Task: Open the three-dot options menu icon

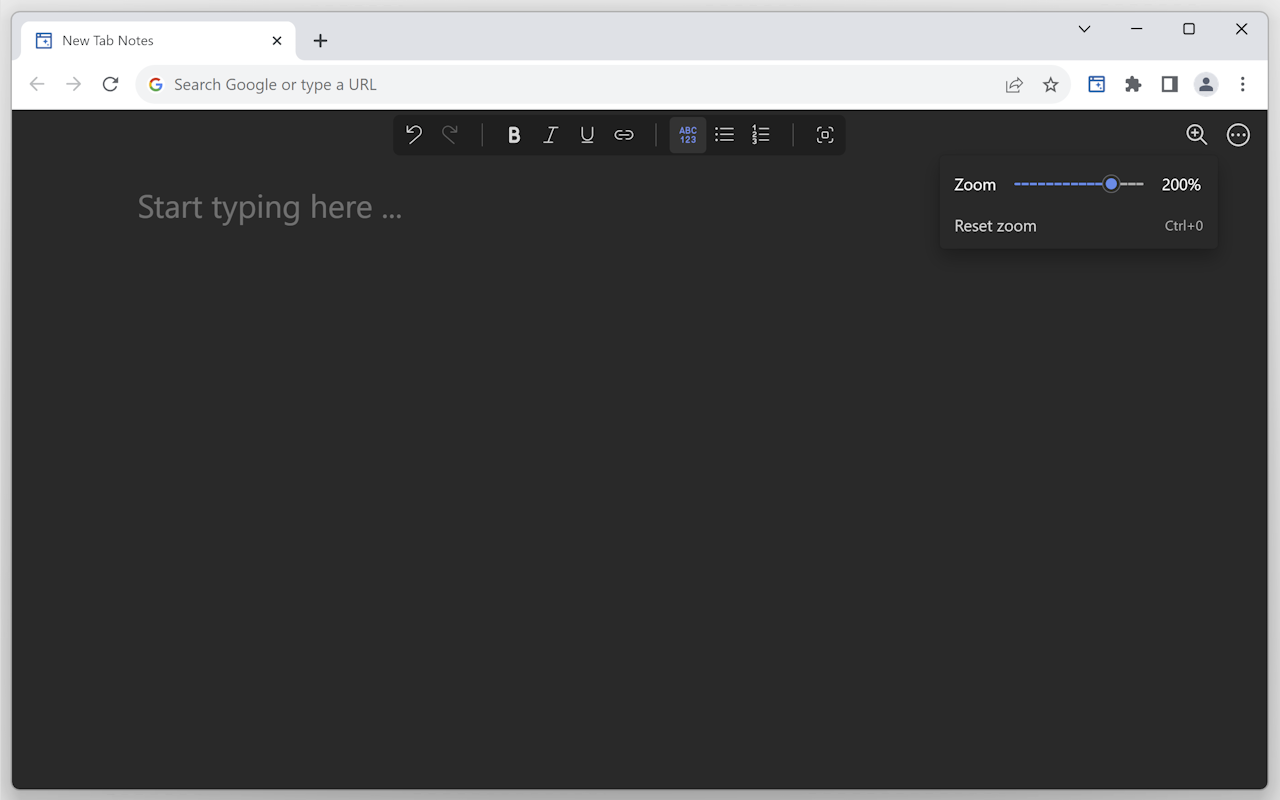Action: click(x=1238, y=134)
